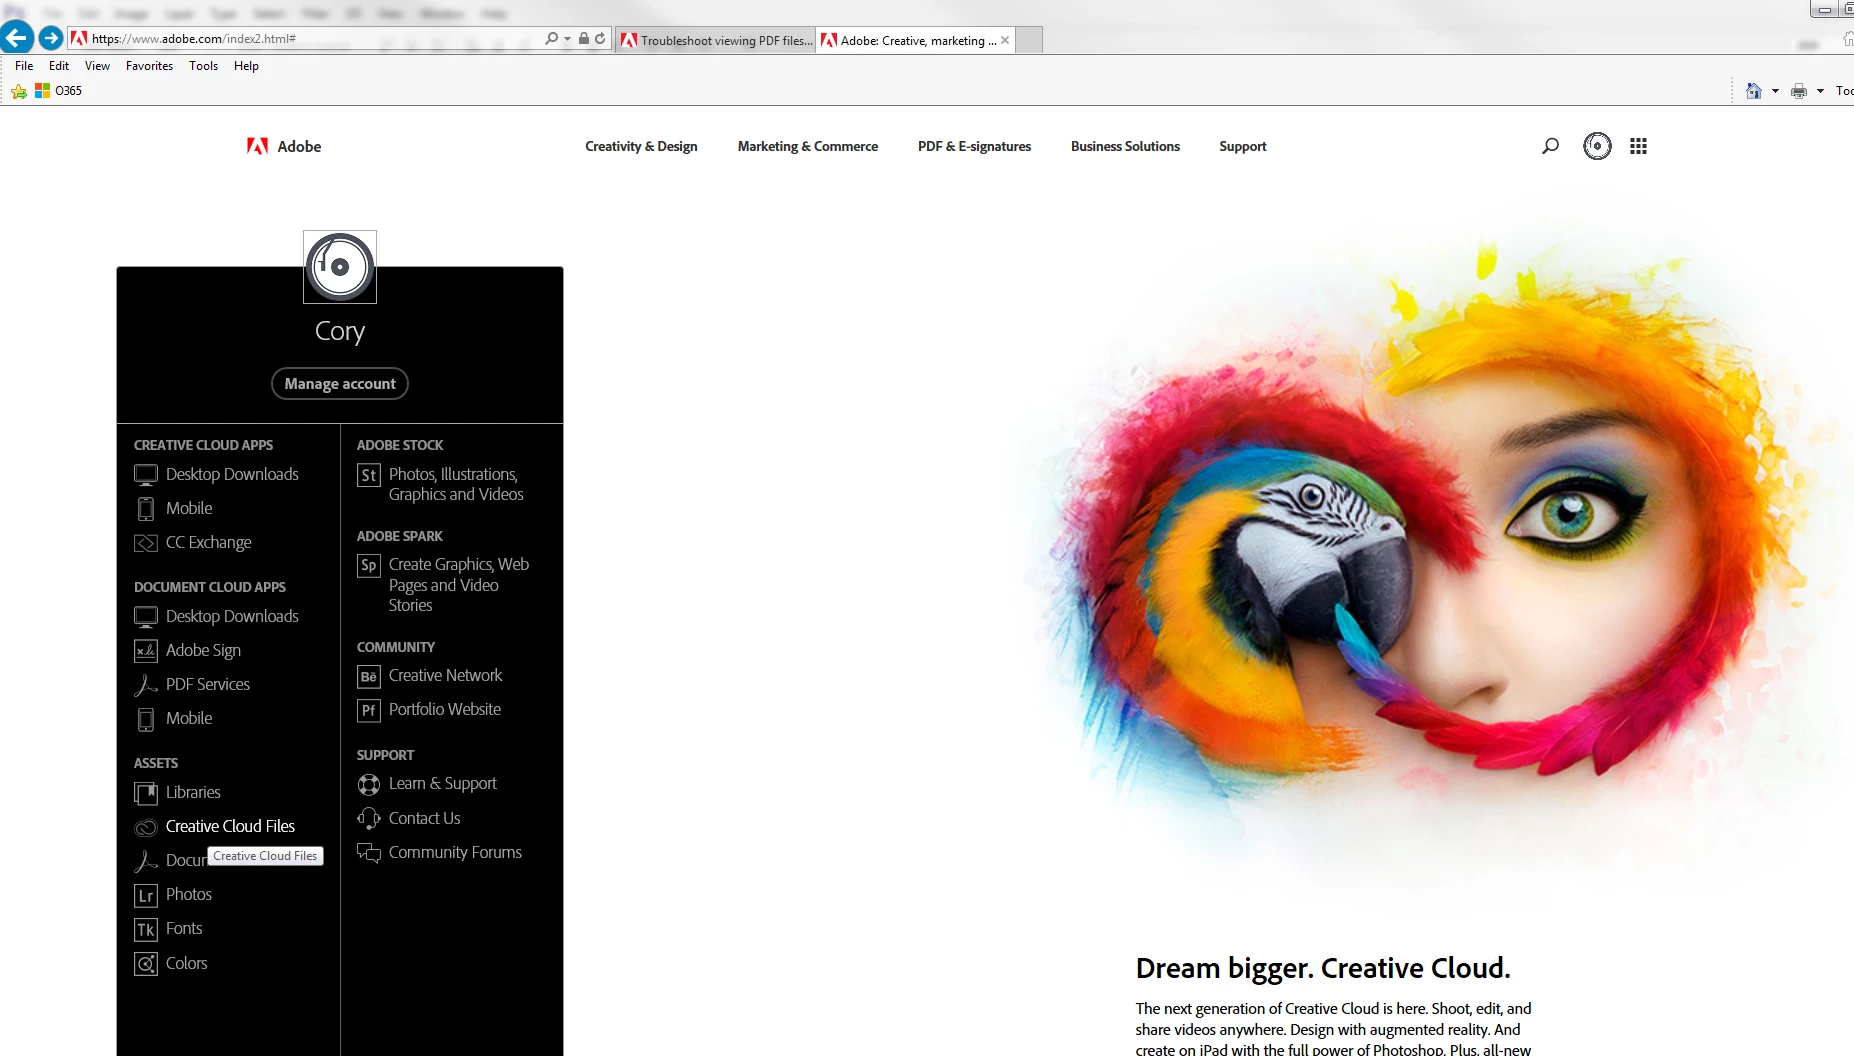
Task: Open the O365 favorites shortcut
Action: pyautogui.click(x=58, y=91)
